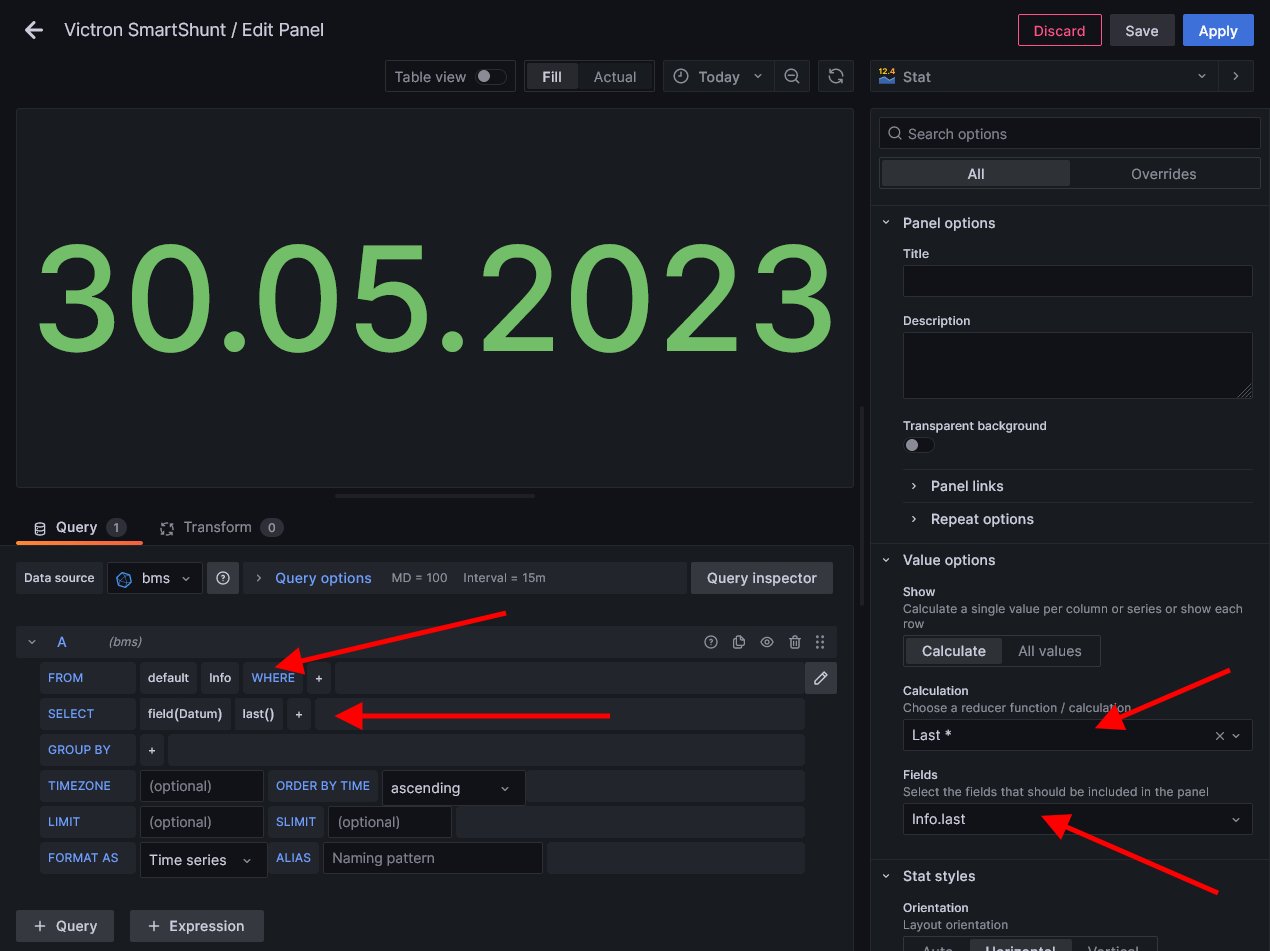
Task: Open the Today time range picker
Action: coord(717,77)
